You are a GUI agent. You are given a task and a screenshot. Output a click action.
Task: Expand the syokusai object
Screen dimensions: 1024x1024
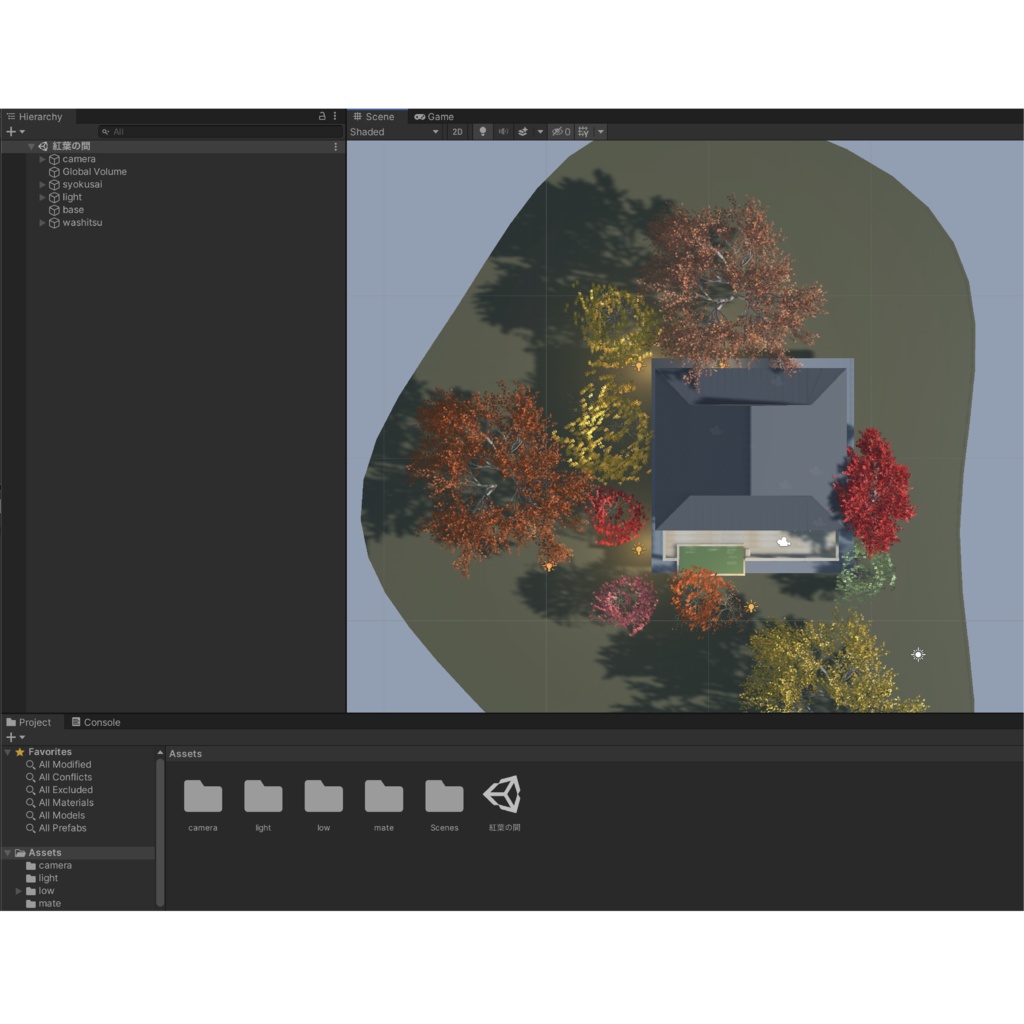point(42,185)
